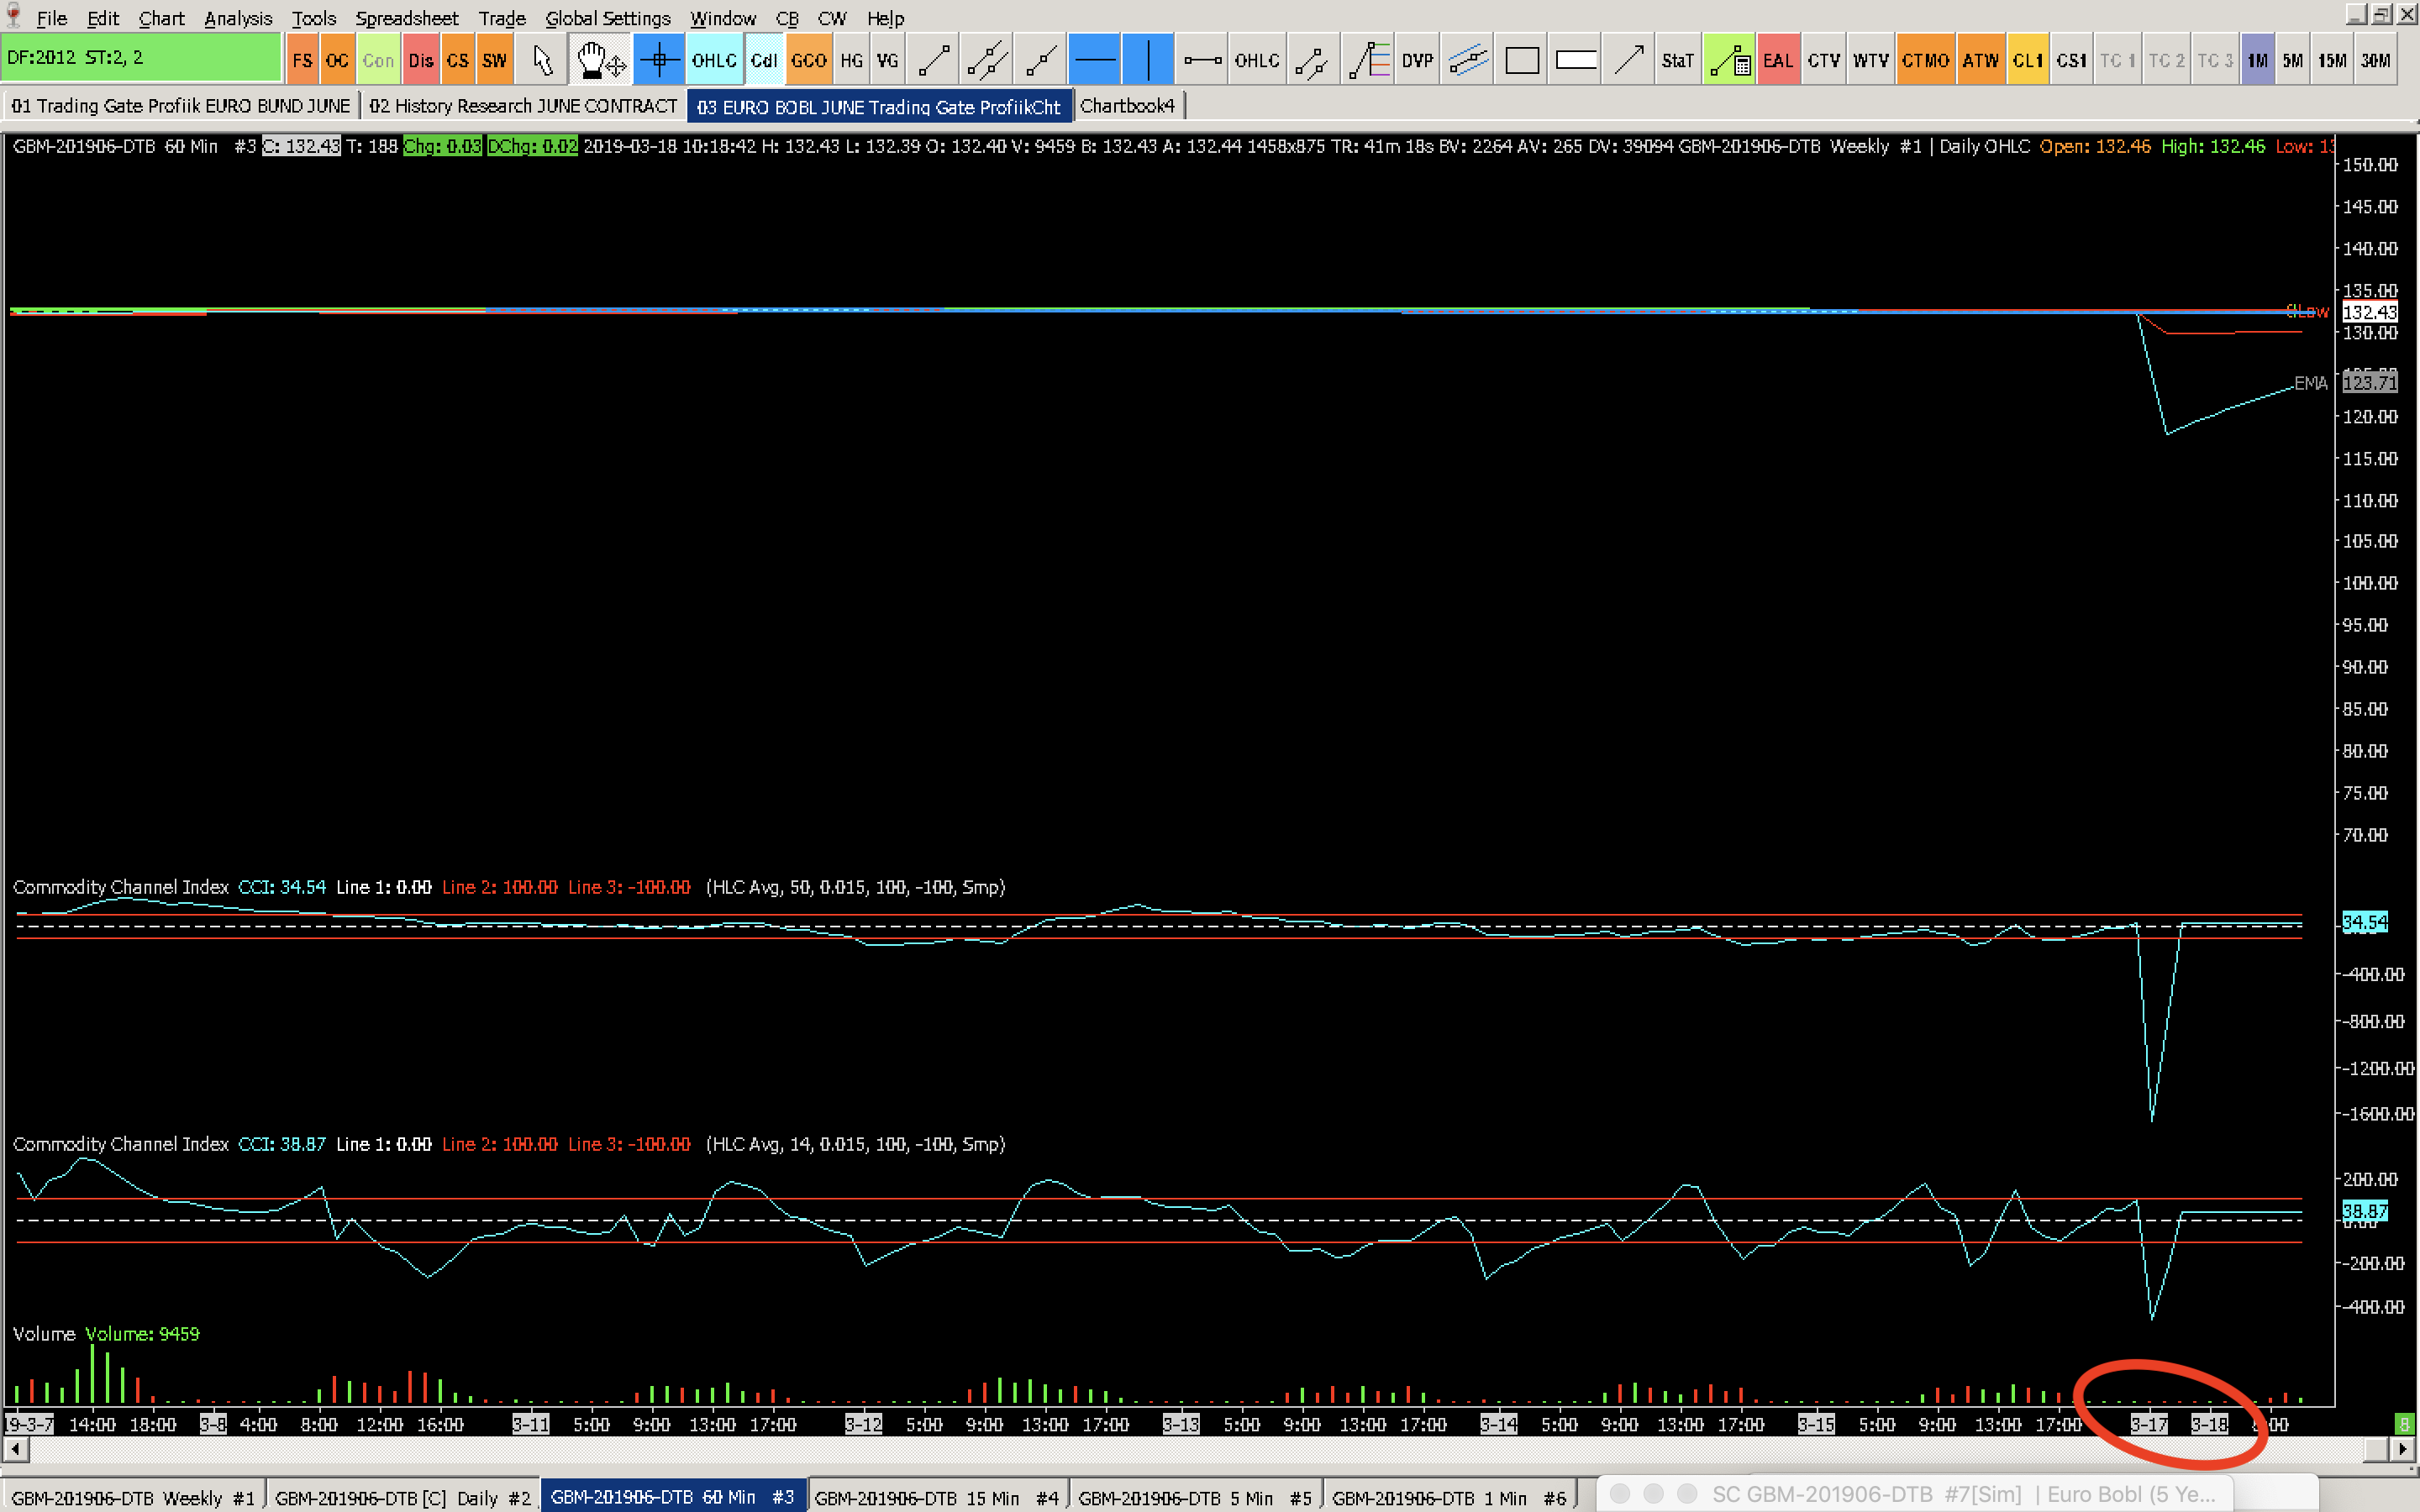Image resolution: width=2420 pixels, height=1512 pixels.
Task: Toggle the FS button
Action: [x=302, y=60]
